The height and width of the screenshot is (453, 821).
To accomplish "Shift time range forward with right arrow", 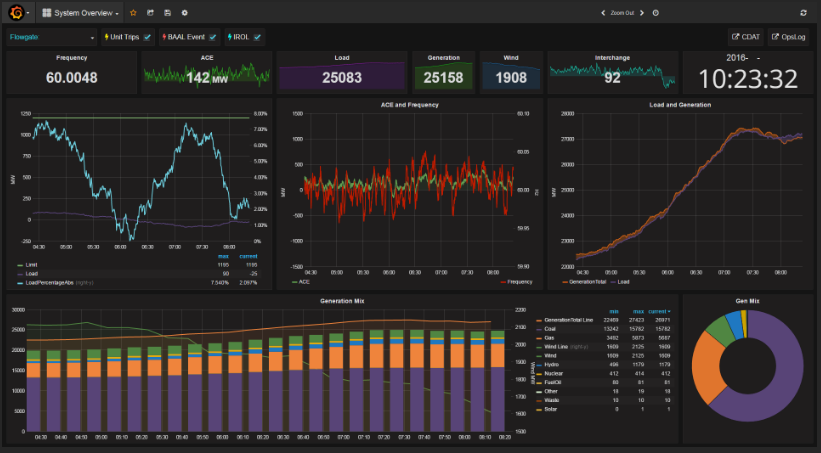I will click(642, 13).
